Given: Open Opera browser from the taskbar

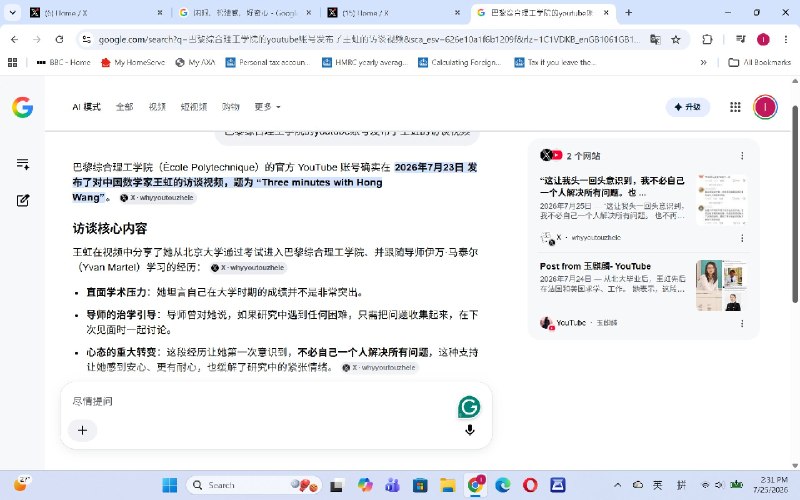Looking at the screenshot, I should pos(530,485).
